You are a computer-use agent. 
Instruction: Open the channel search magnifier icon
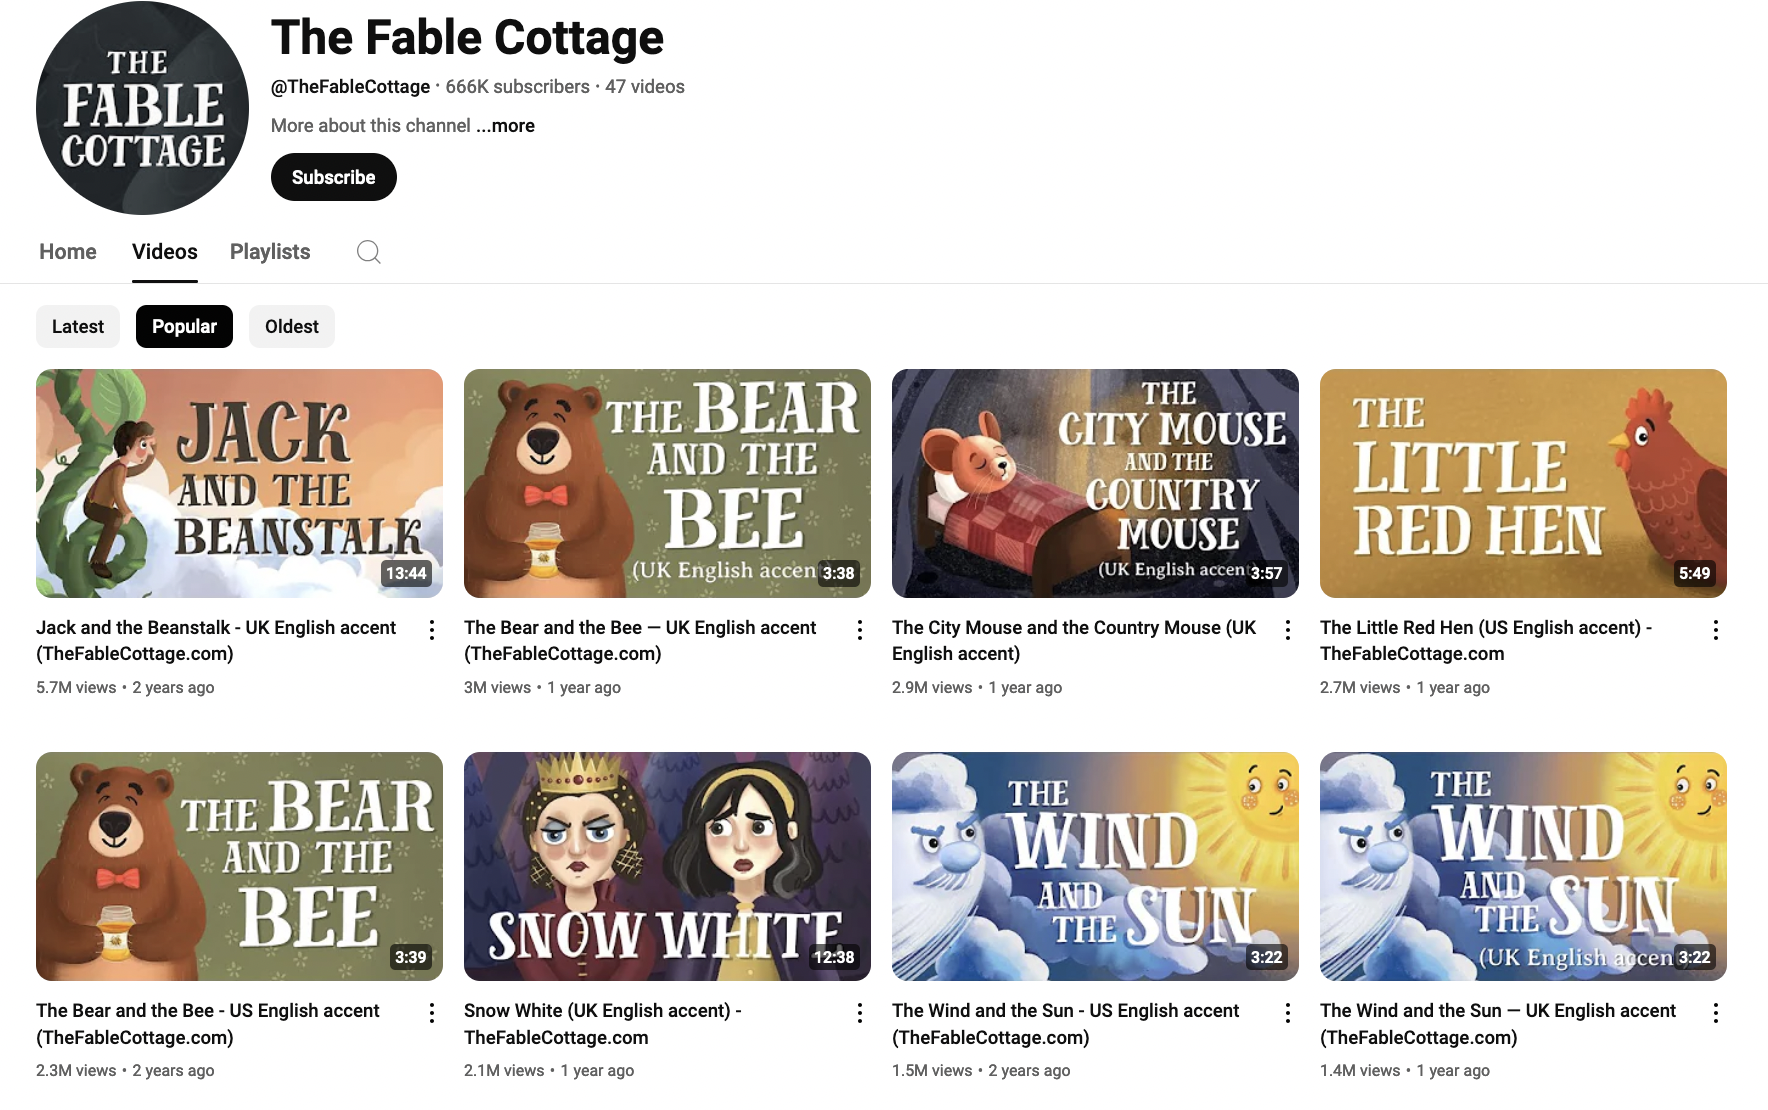click(369, 252)
